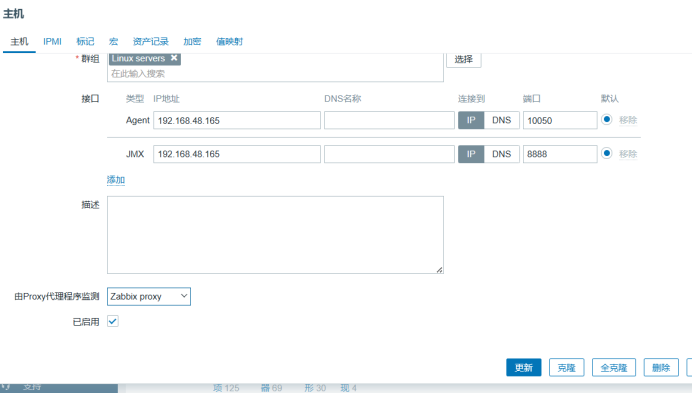This screenshot has width=692, height=393.
Task: Click the 全克隆 button
Action: [613, 367]
